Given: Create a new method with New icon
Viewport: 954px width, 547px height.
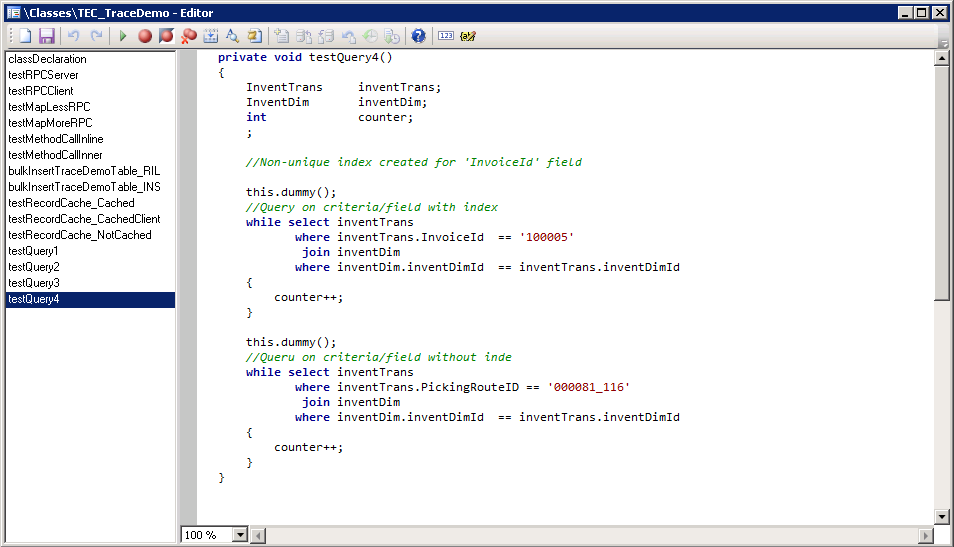Looking at the screenshot, I should [25, 36].
